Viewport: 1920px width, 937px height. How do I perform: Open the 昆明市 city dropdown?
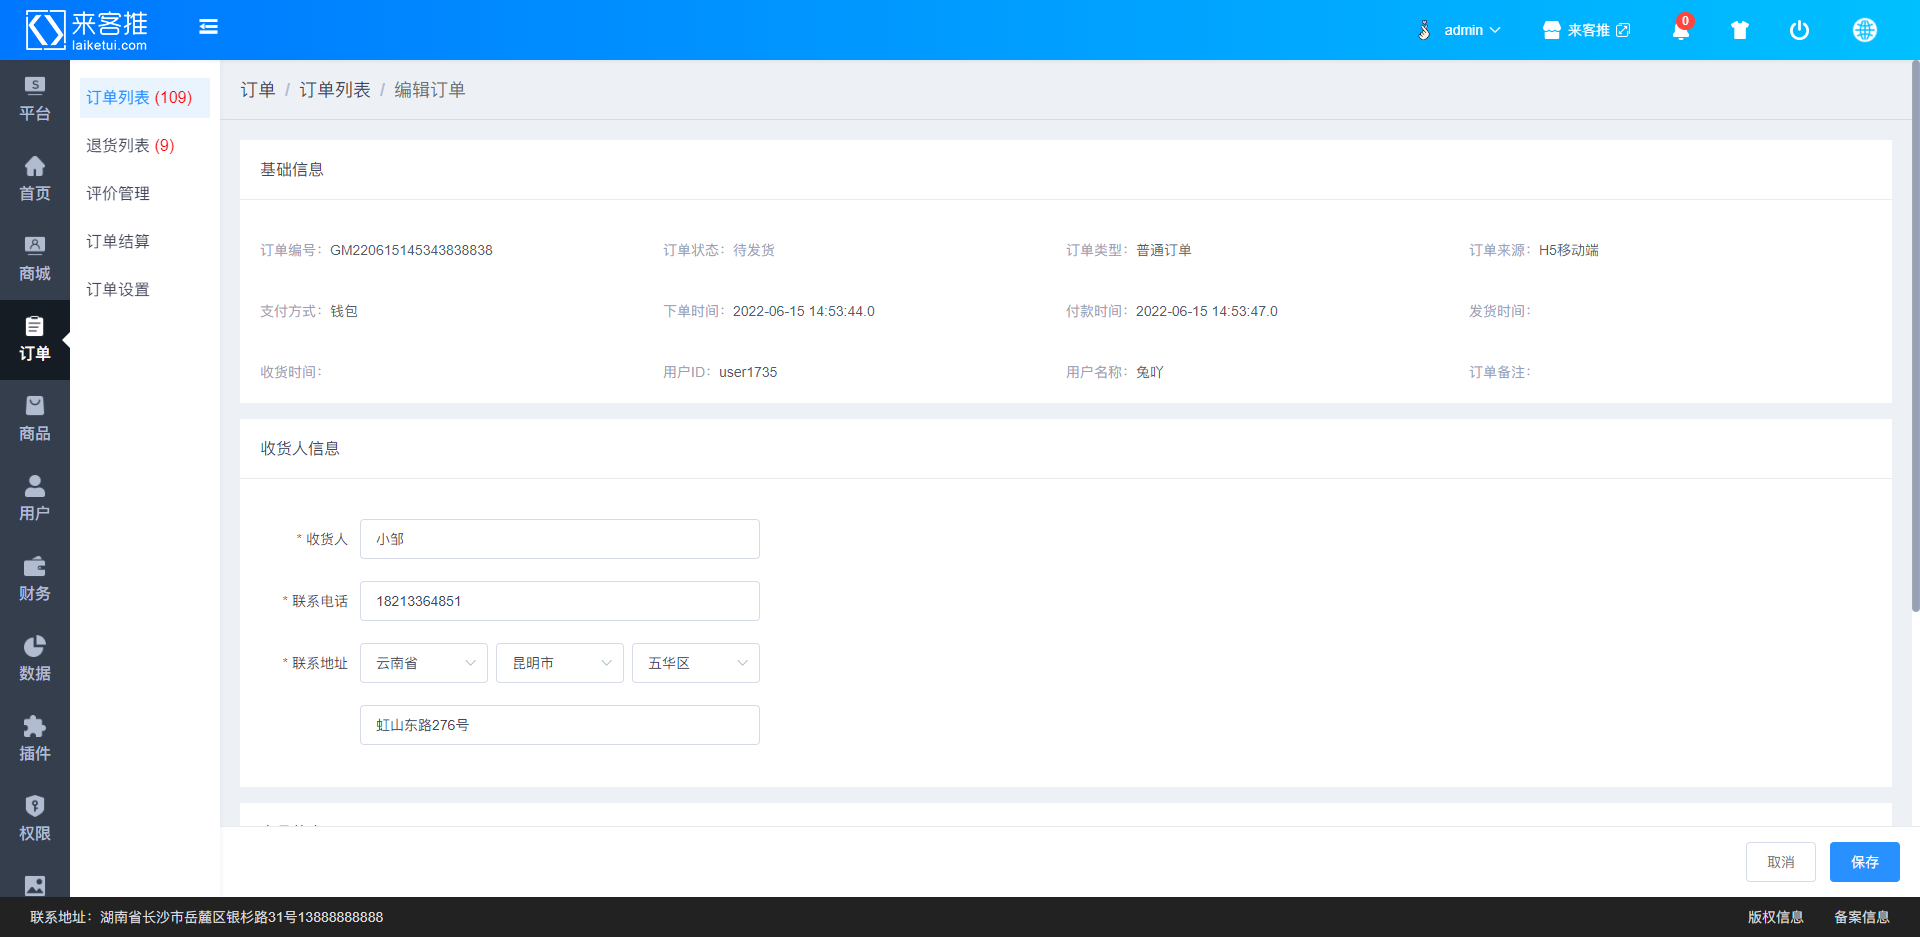[x=560, y=663]
